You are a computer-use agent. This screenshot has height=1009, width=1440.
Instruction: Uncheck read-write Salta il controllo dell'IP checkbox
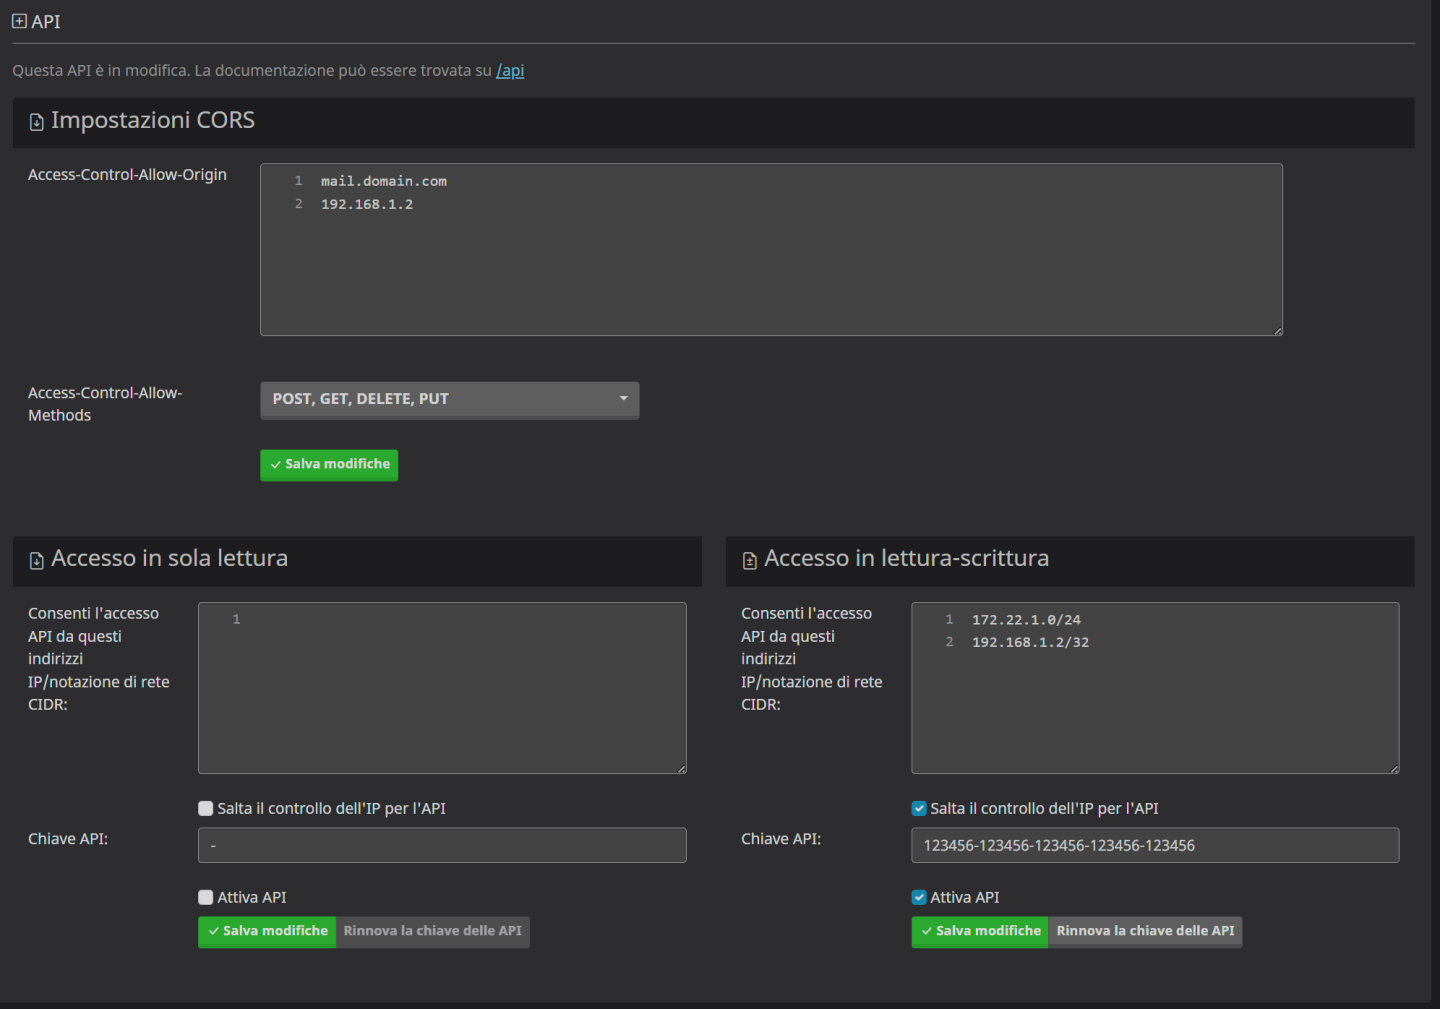(919, 809)
